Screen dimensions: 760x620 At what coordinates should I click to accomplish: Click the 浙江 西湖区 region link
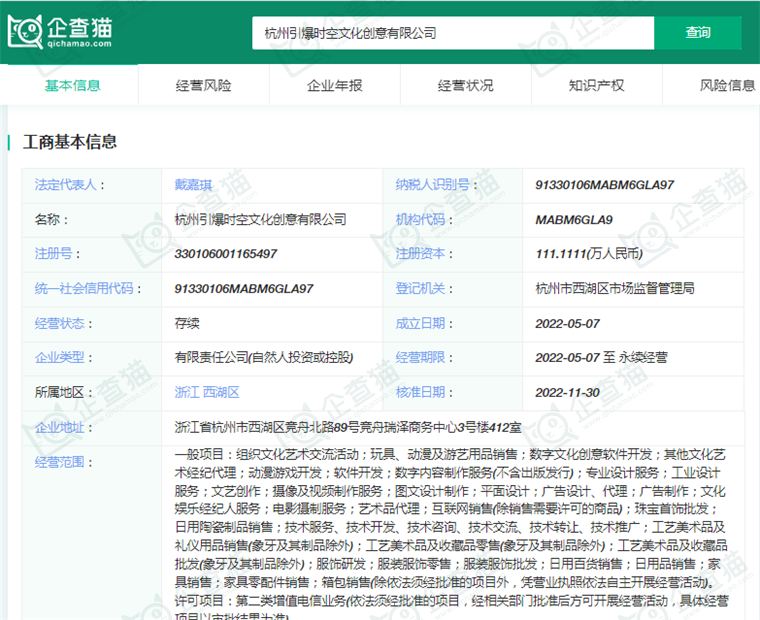[x=207, y=392]
